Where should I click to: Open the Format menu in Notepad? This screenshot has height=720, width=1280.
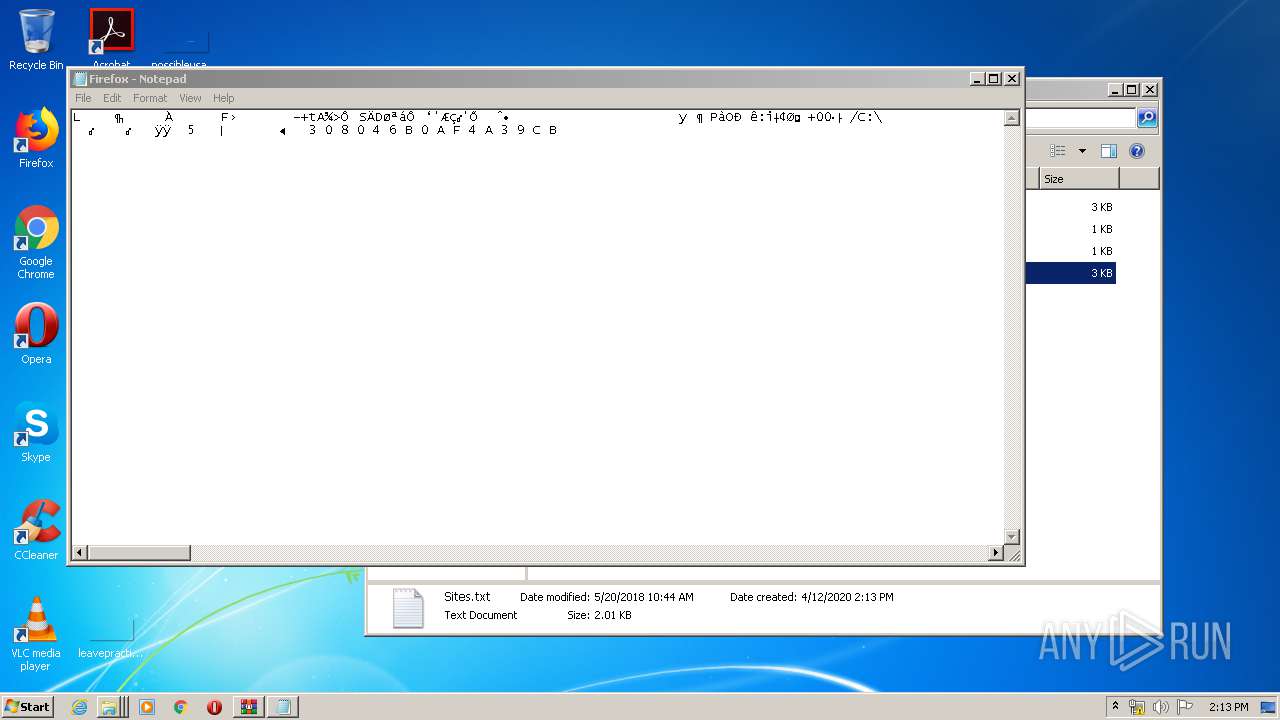(x=150, y=98)
